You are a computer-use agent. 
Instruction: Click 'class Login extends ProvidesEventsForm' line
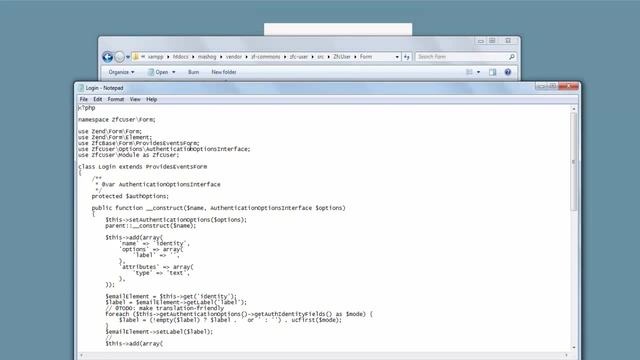[x=143, y=167]
